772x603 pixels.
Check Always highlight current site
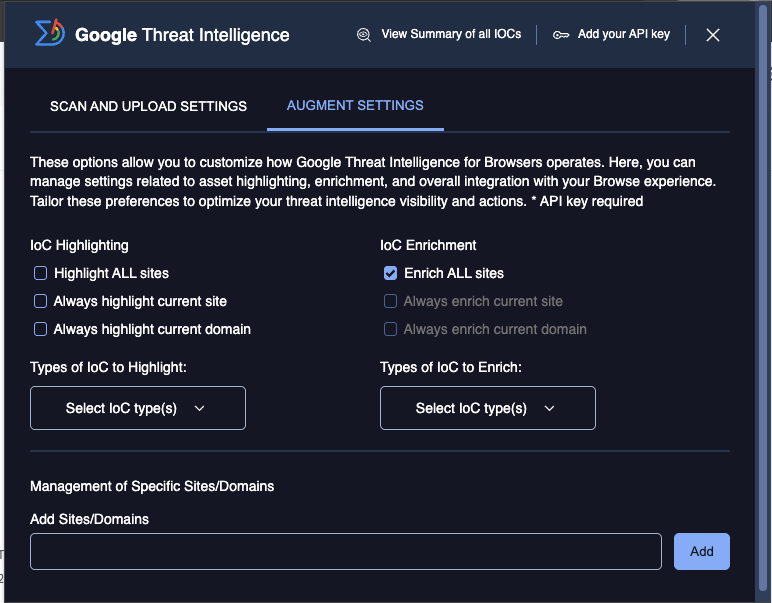41,301
